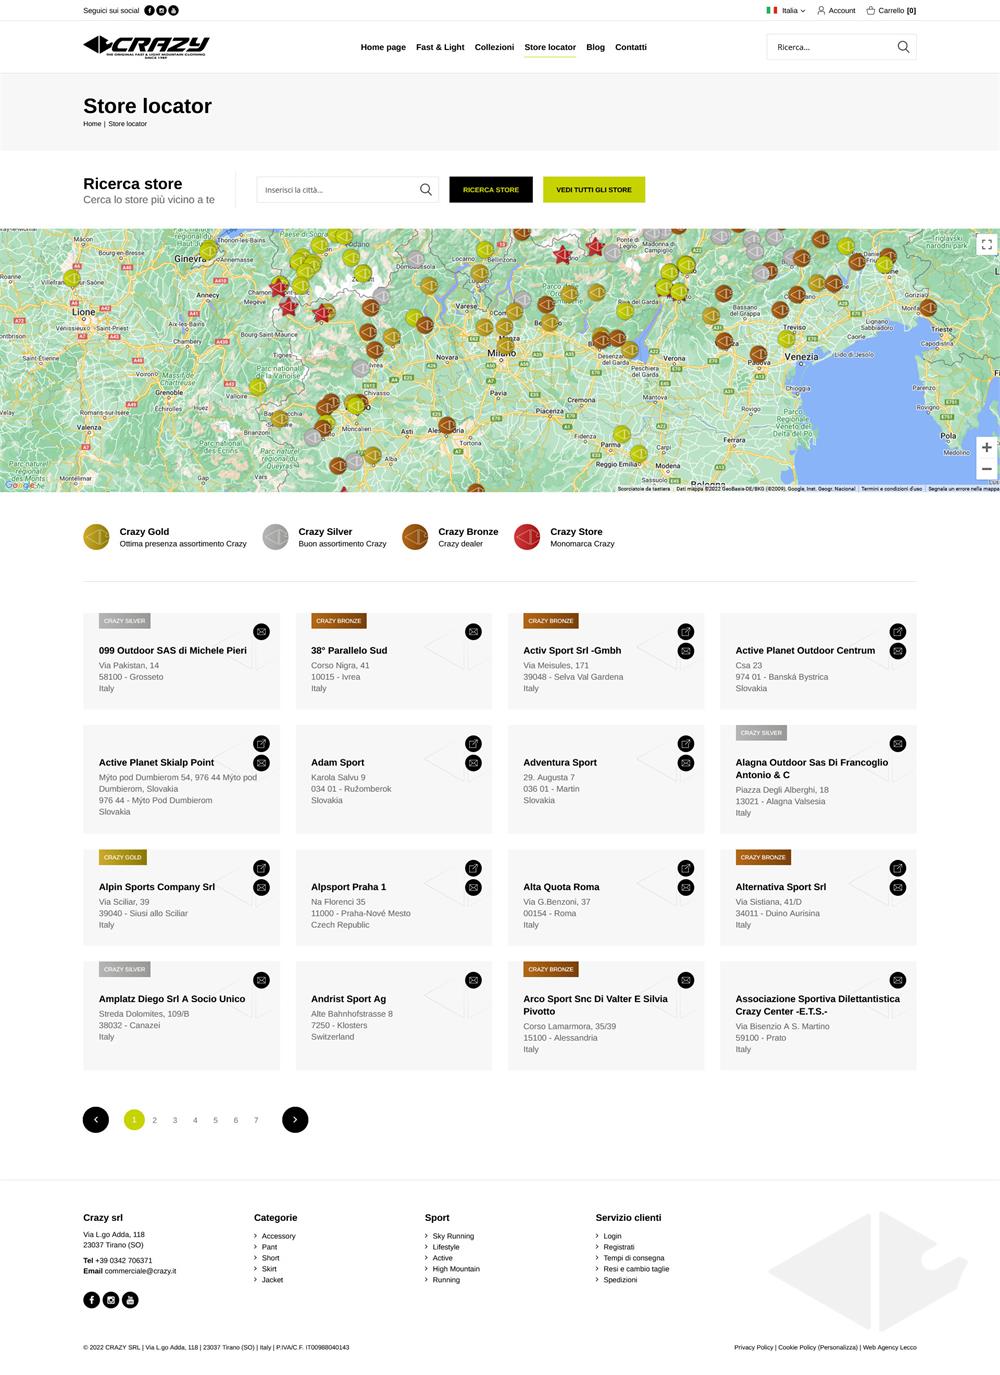Email Associazione Sportiva Dilettantistica Crazy Center
Screen dimensions: 1000x1375
(898, 980)
